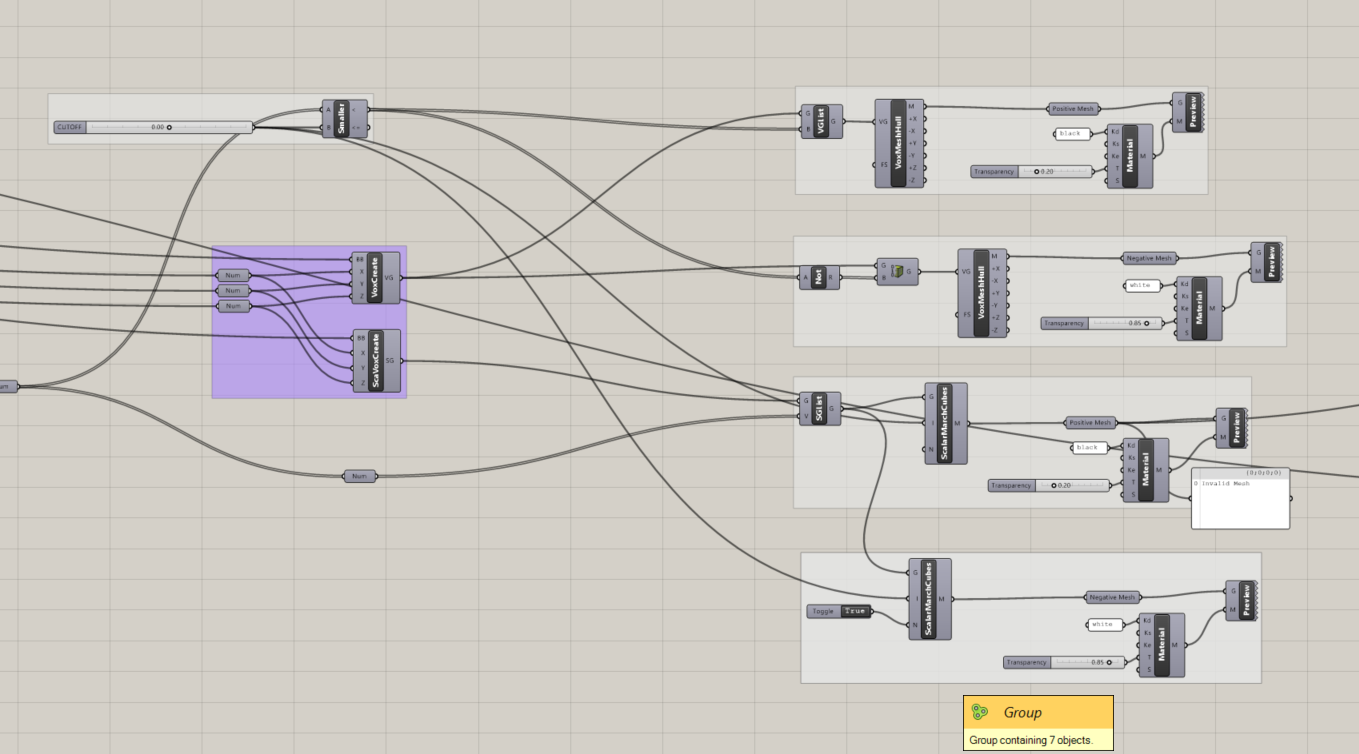Select ScalarMarchCubes component fed by the Toggle

tap(930, 599)
